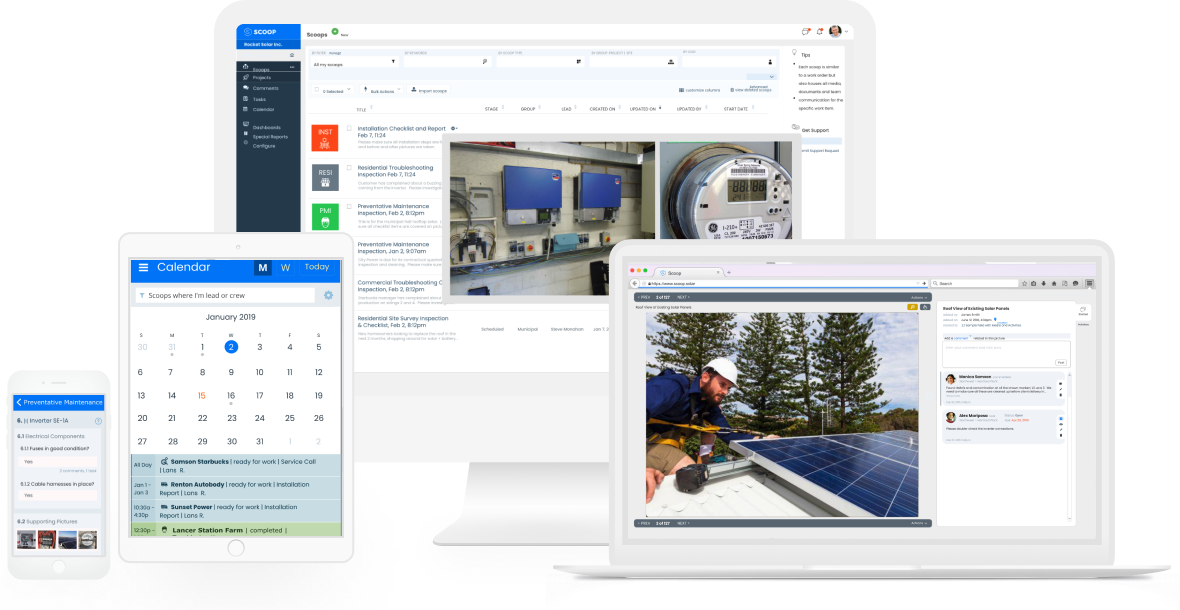
Task: Click home icon in laptop browser toolbar
Action: 1054,284
